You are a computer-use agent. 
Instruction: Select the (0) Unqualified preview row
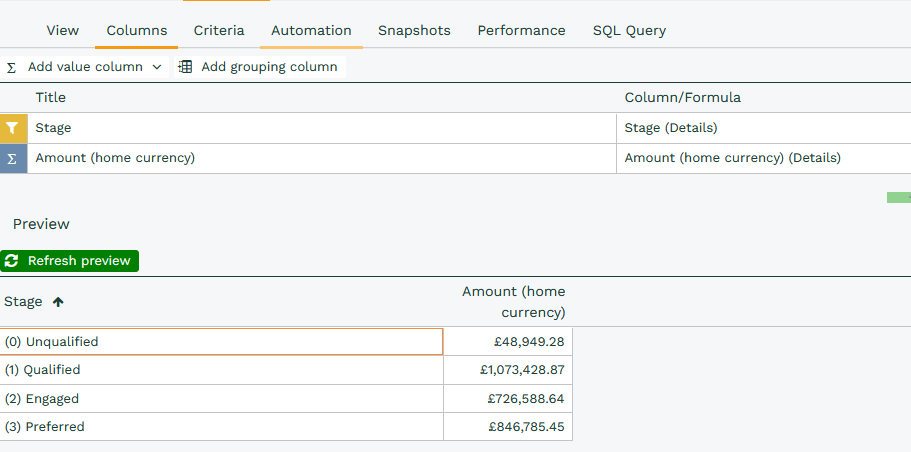tap(221, 342)
